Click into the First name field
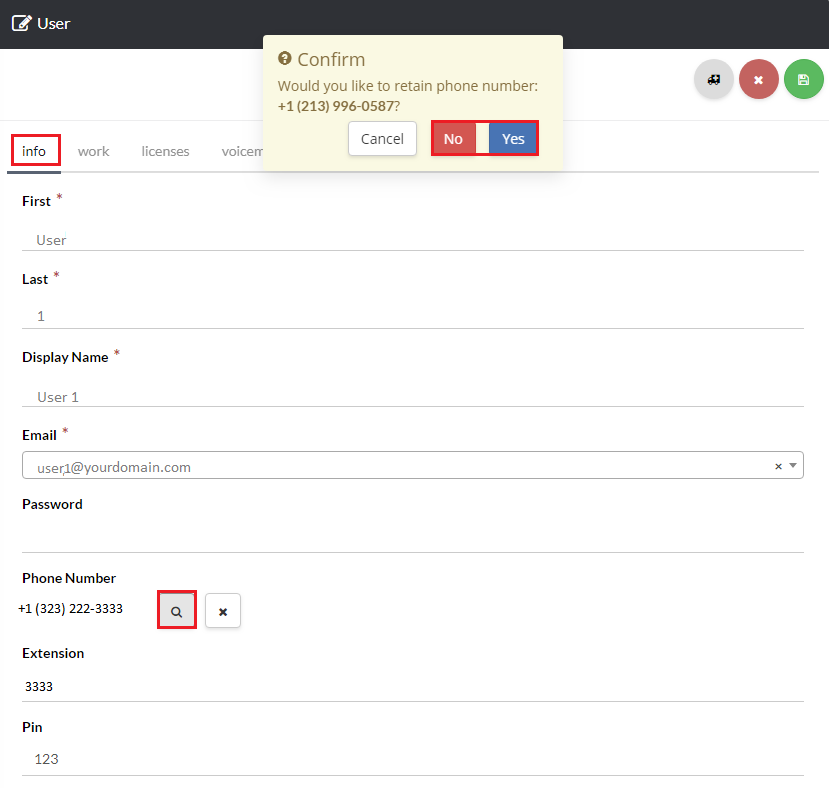 coord(412,240)
